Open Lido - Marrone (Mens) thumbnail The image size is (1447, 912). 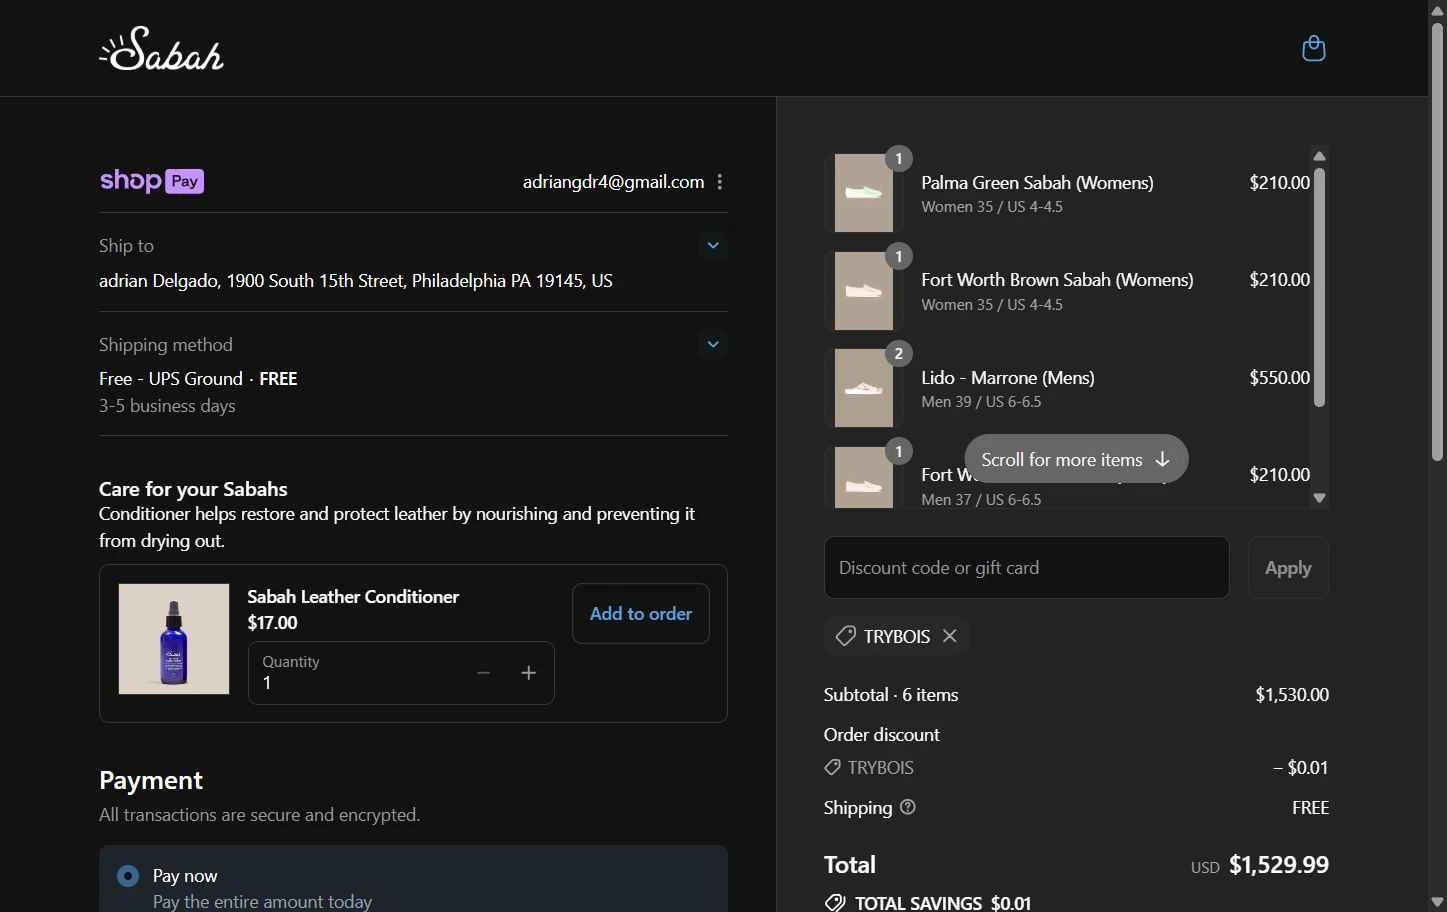tap(864, 388)
